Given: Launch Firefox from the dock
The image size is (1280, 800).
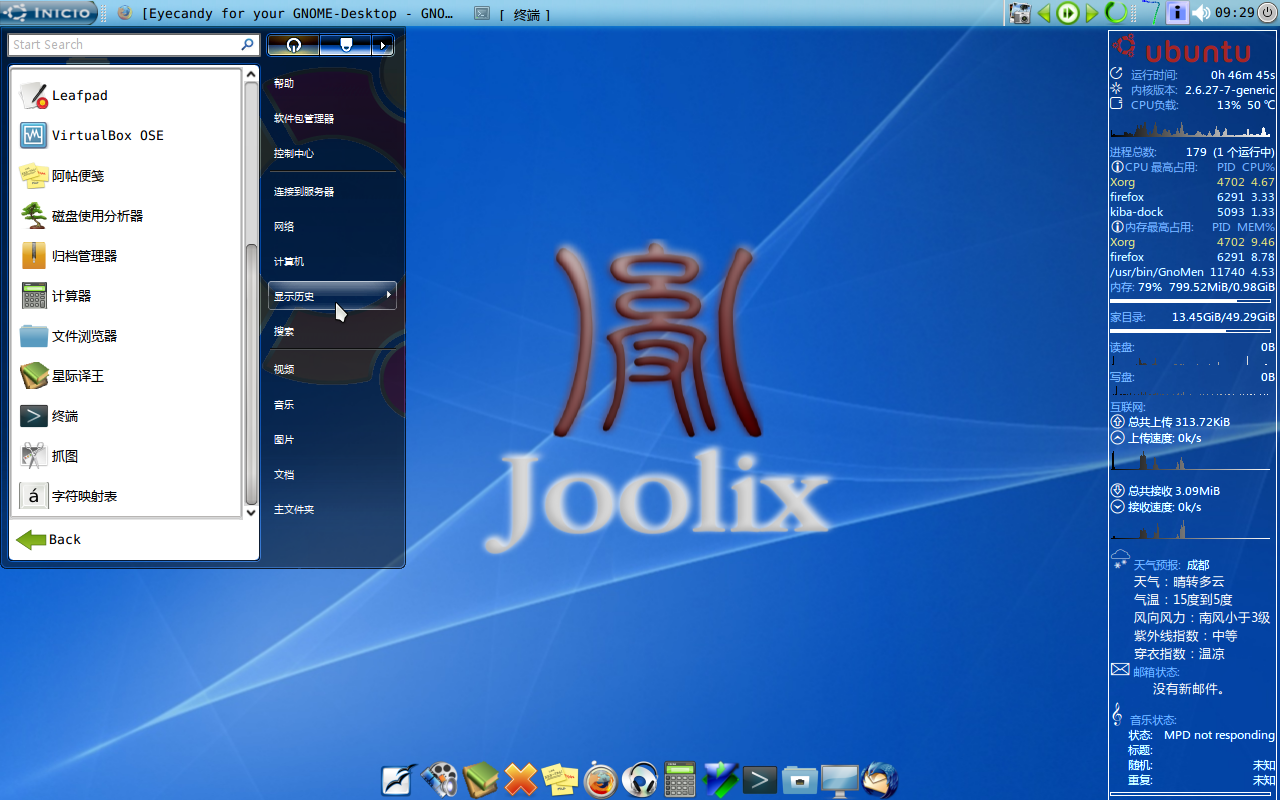Looking at the screenshot, I should 601,780.
